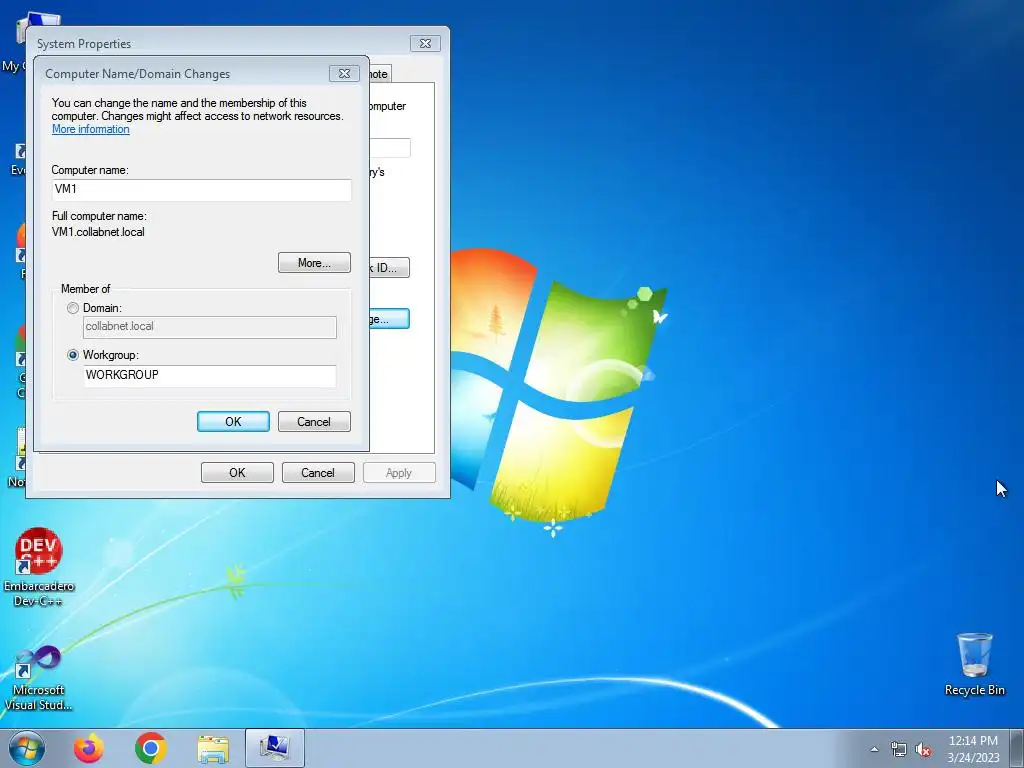Screen dimensions: 1024x768
Task: Select the Workgroup radio button
Action: pos(73,355)
